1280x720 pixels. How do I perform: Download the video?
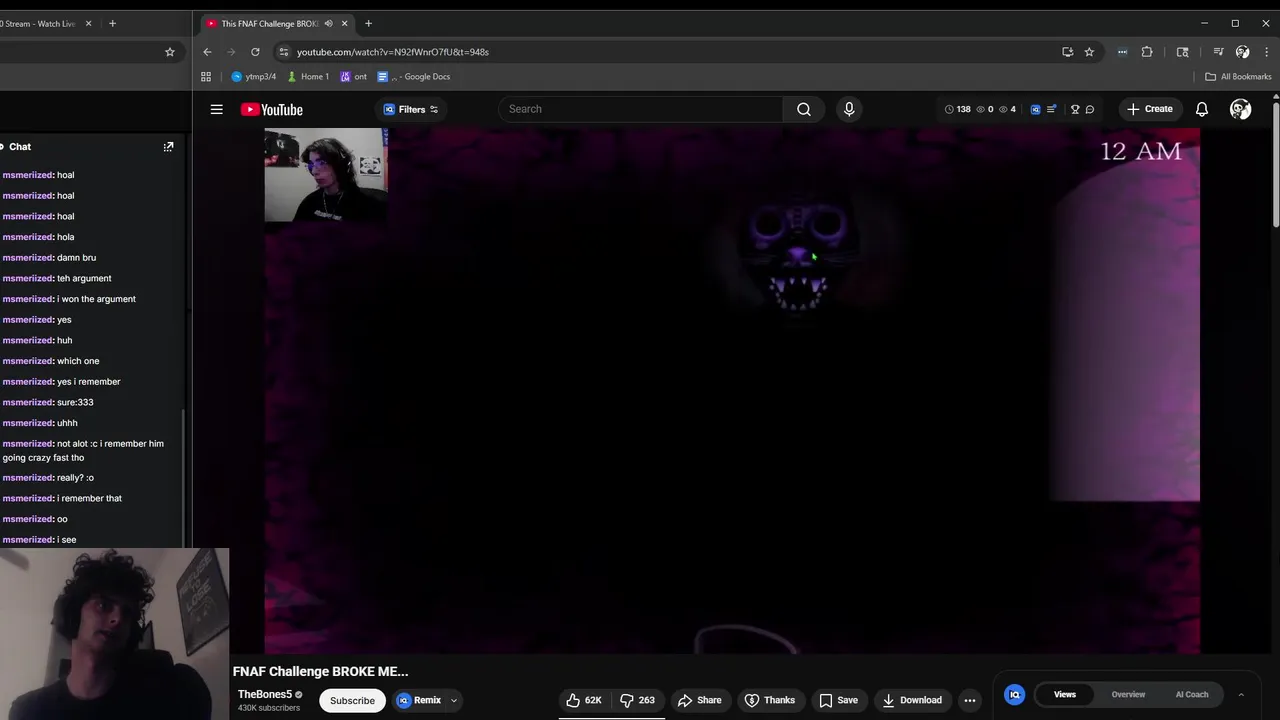pyautogui.click(x=911, y=700)
